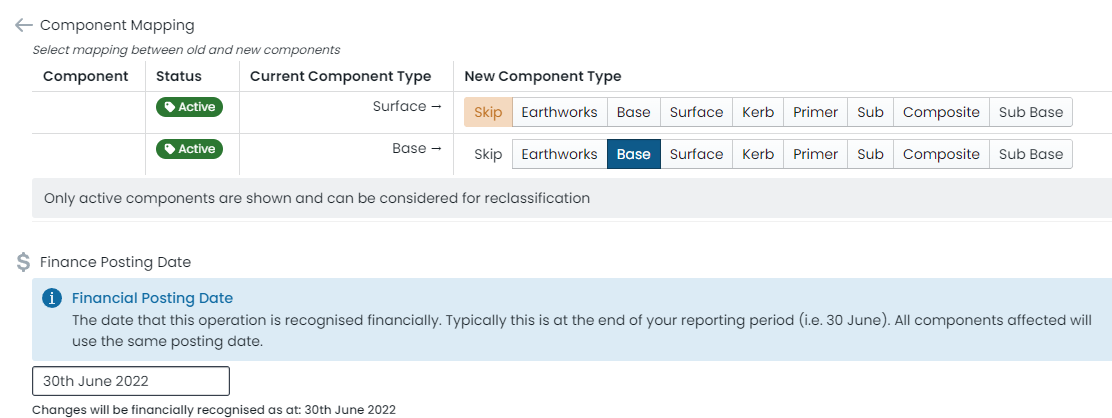This screenshot has width=1112, height=418.
Task: Set Base component to Surface type
Action: (x=696, y=154)
